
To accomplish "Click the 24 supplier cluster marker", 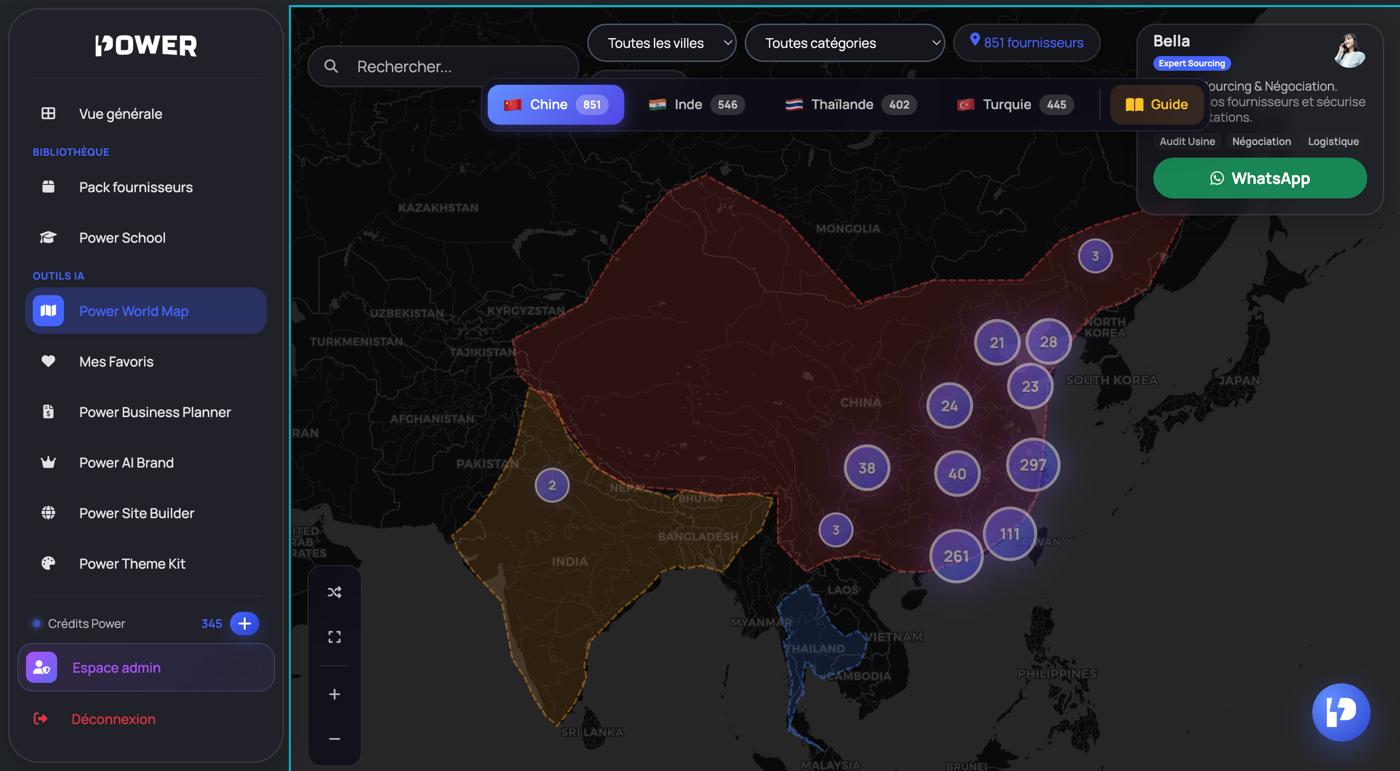I will tap(950, 406).
